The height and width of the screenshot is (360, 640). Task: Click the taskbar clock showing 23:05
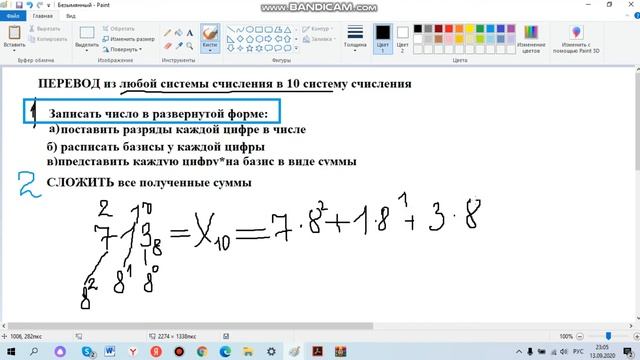(x=602, y=351)
